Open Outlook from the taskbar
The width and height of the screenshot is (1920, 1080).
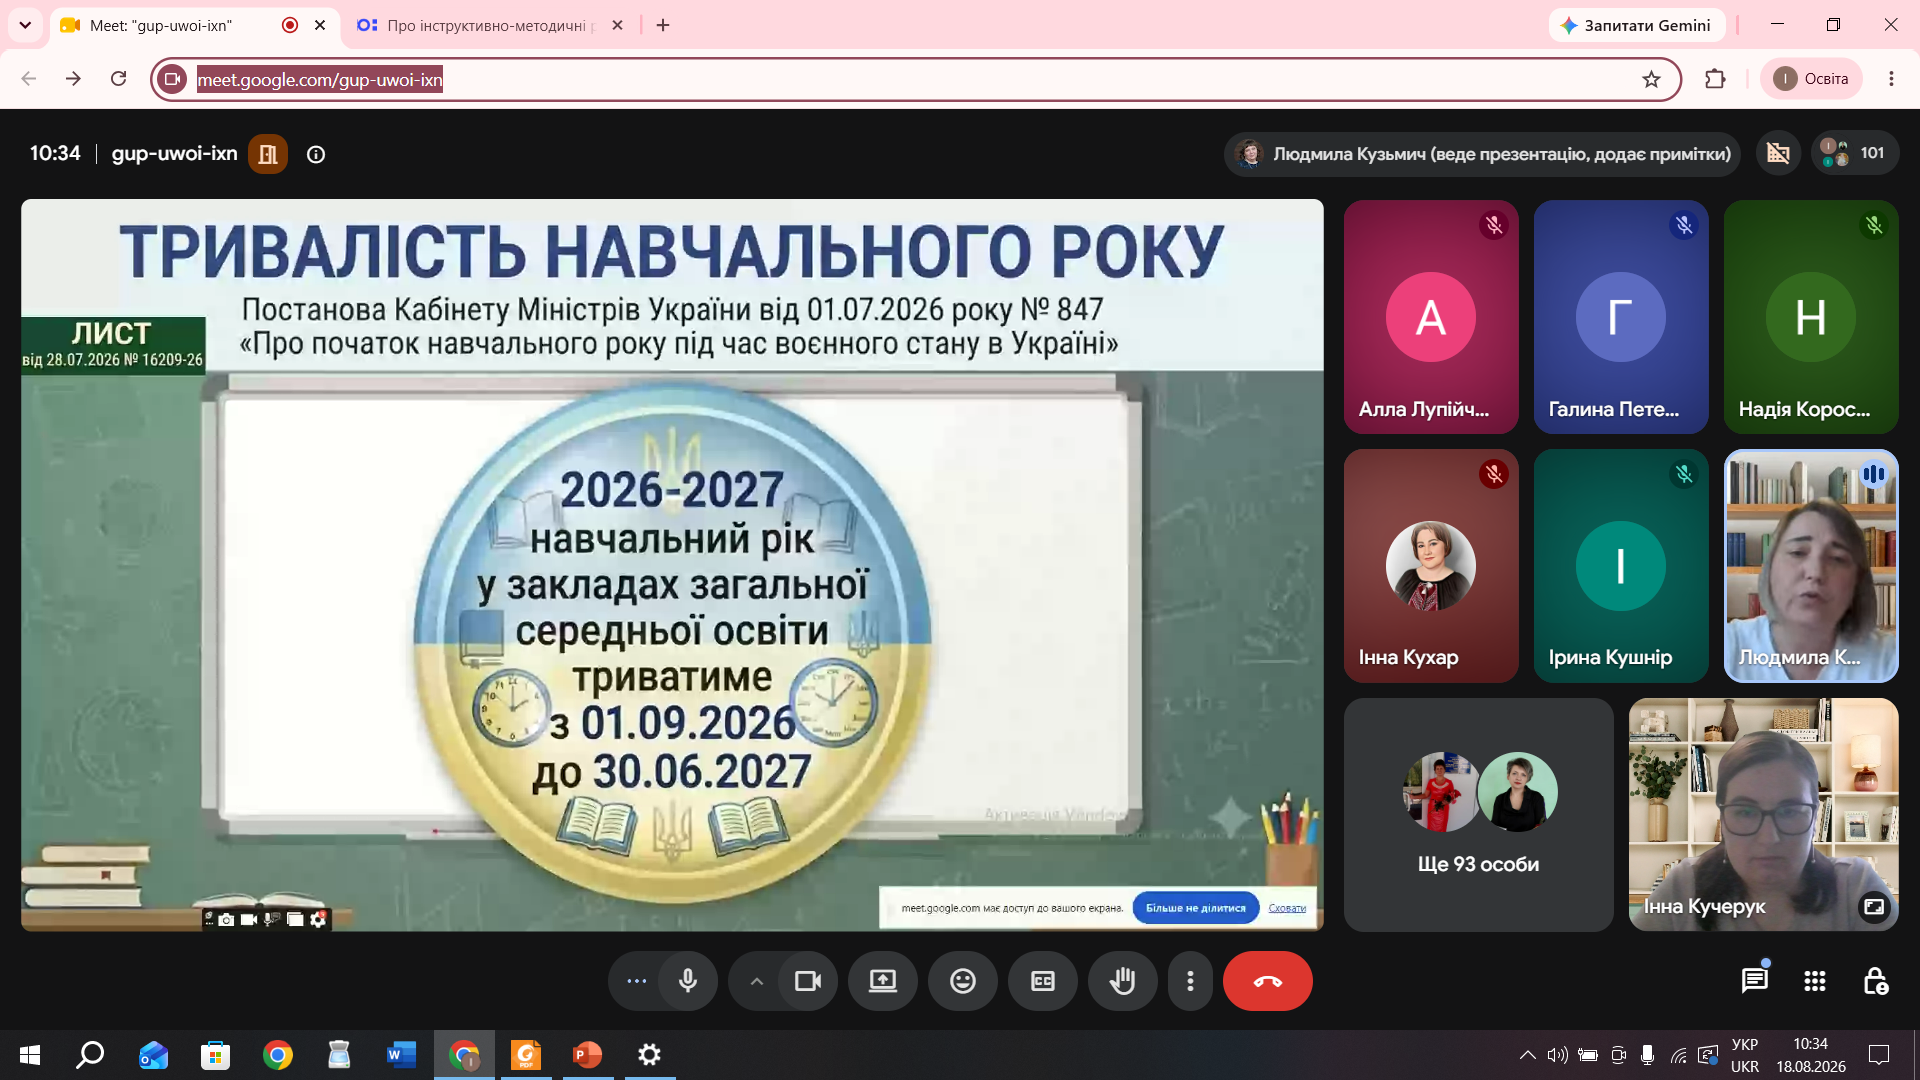click(153, 1055)
